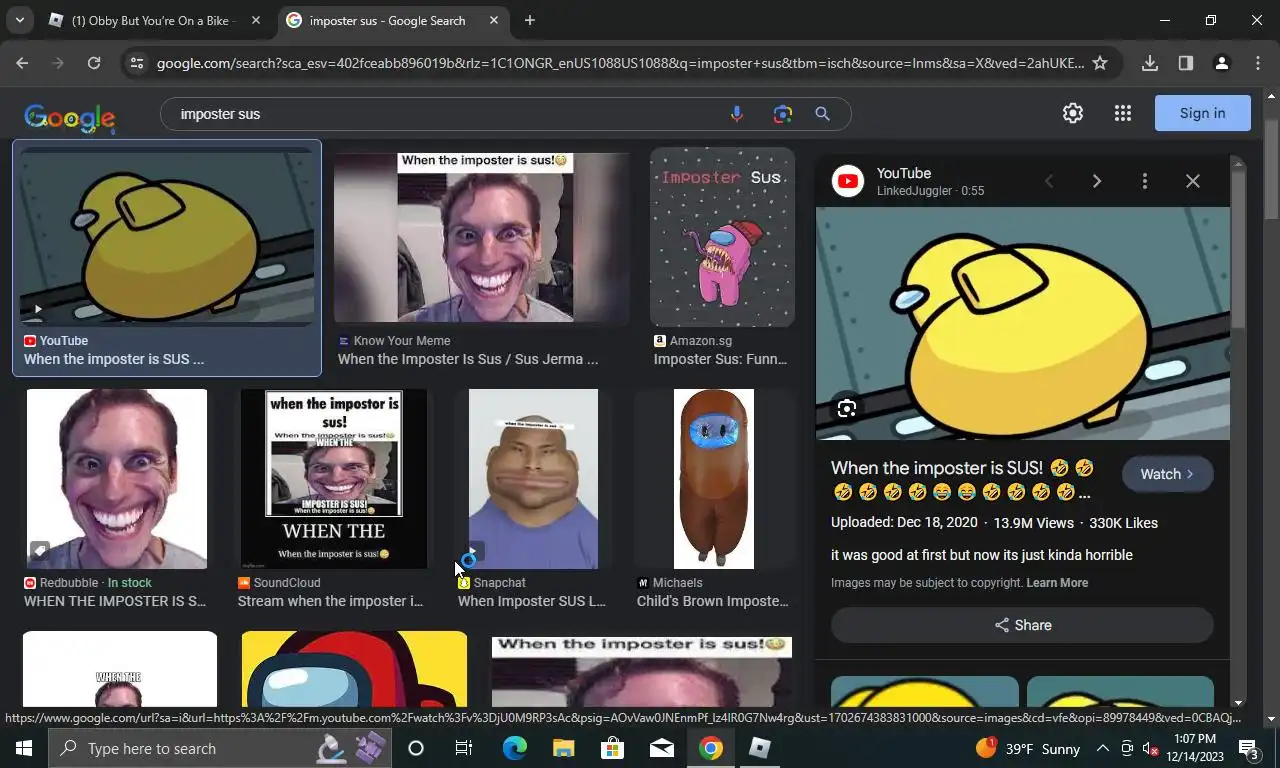Open the SoundCloud meme image
This screenshot has height=768, width=1280.
(x=334, y=479)
